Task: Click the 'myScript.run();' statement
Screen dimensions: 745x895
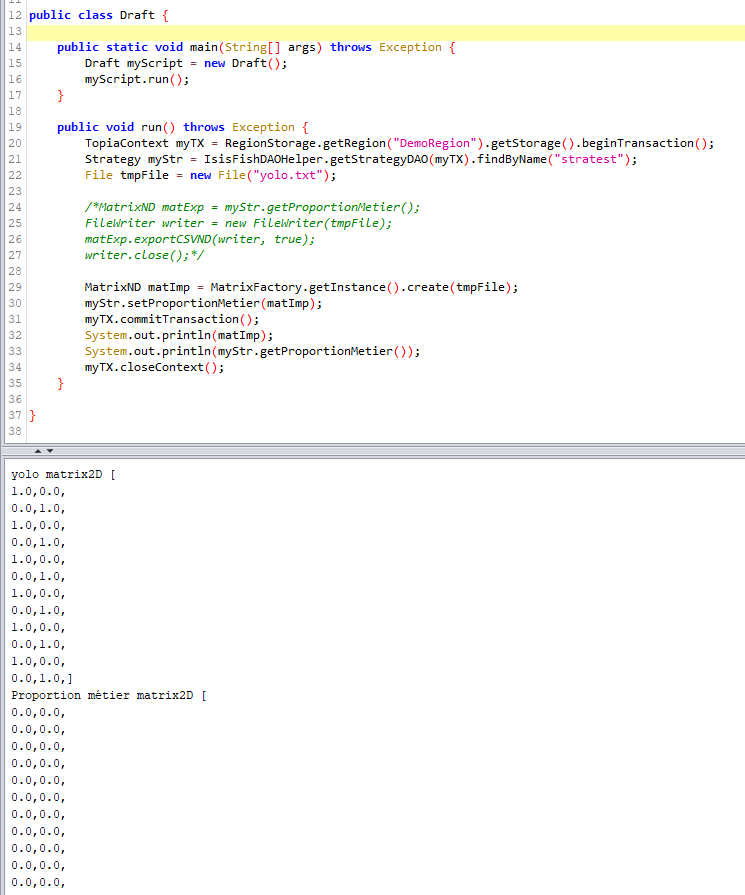Action: point(137,79)
